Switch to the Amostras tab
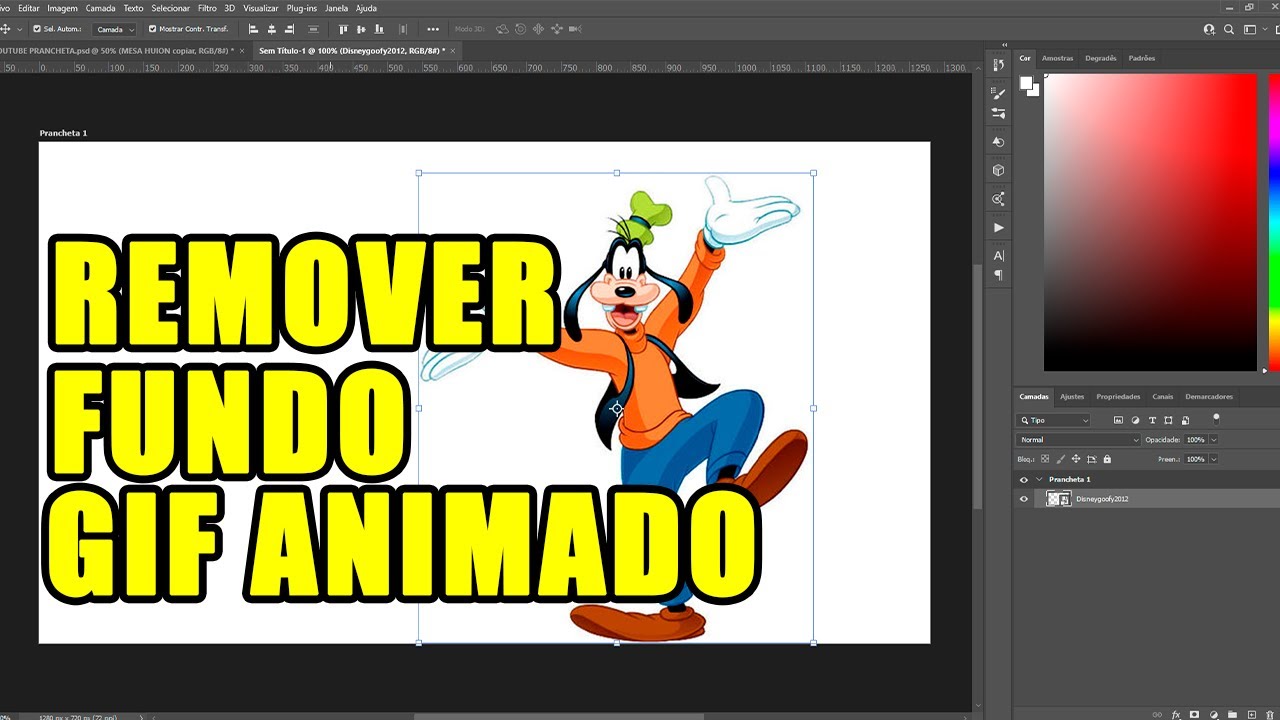The image size is (1280, 720). pos(1057,58)
